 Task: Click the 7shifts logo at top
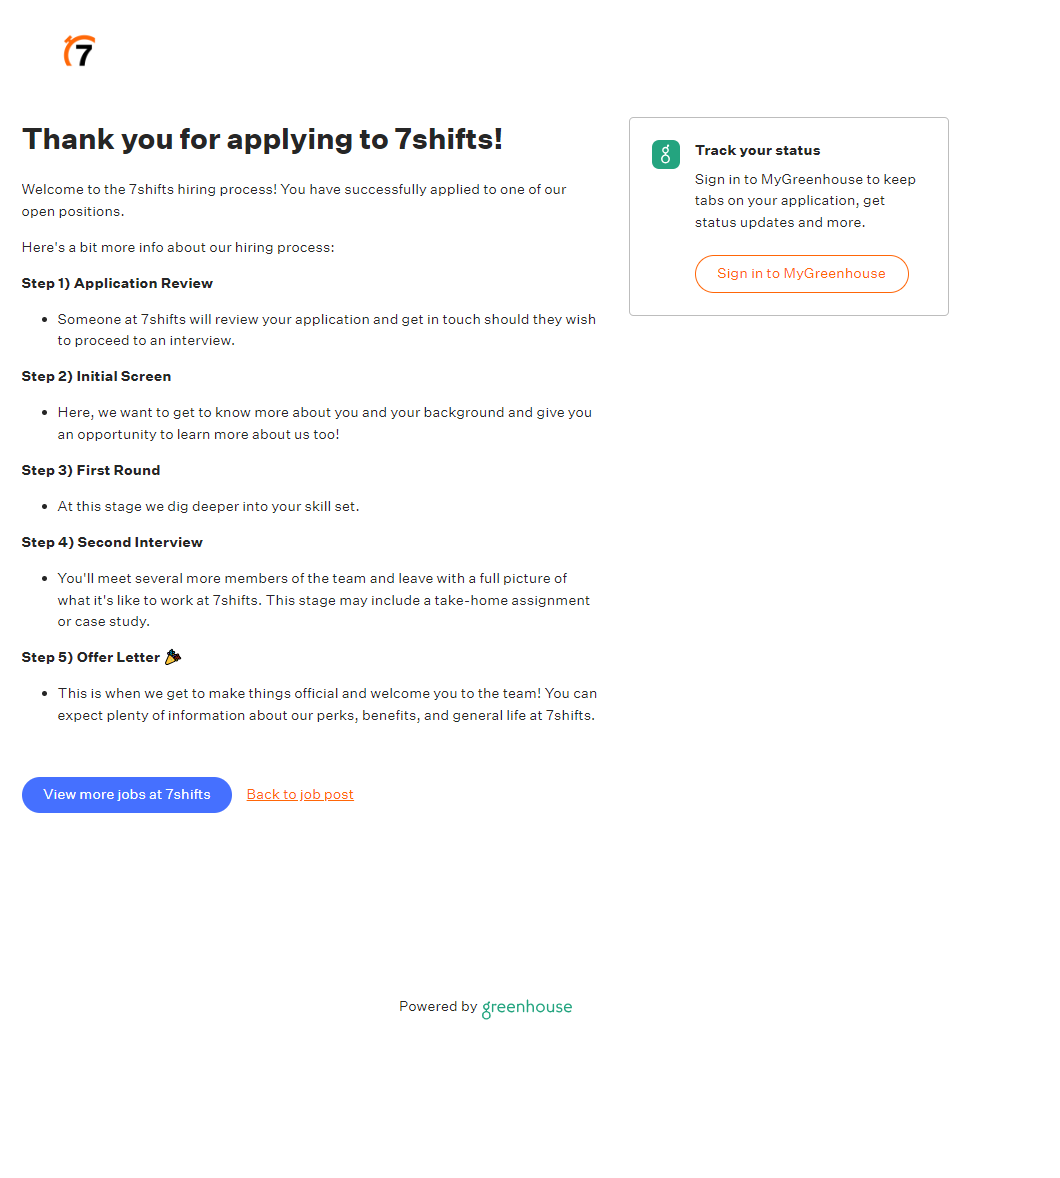point(80,51)
